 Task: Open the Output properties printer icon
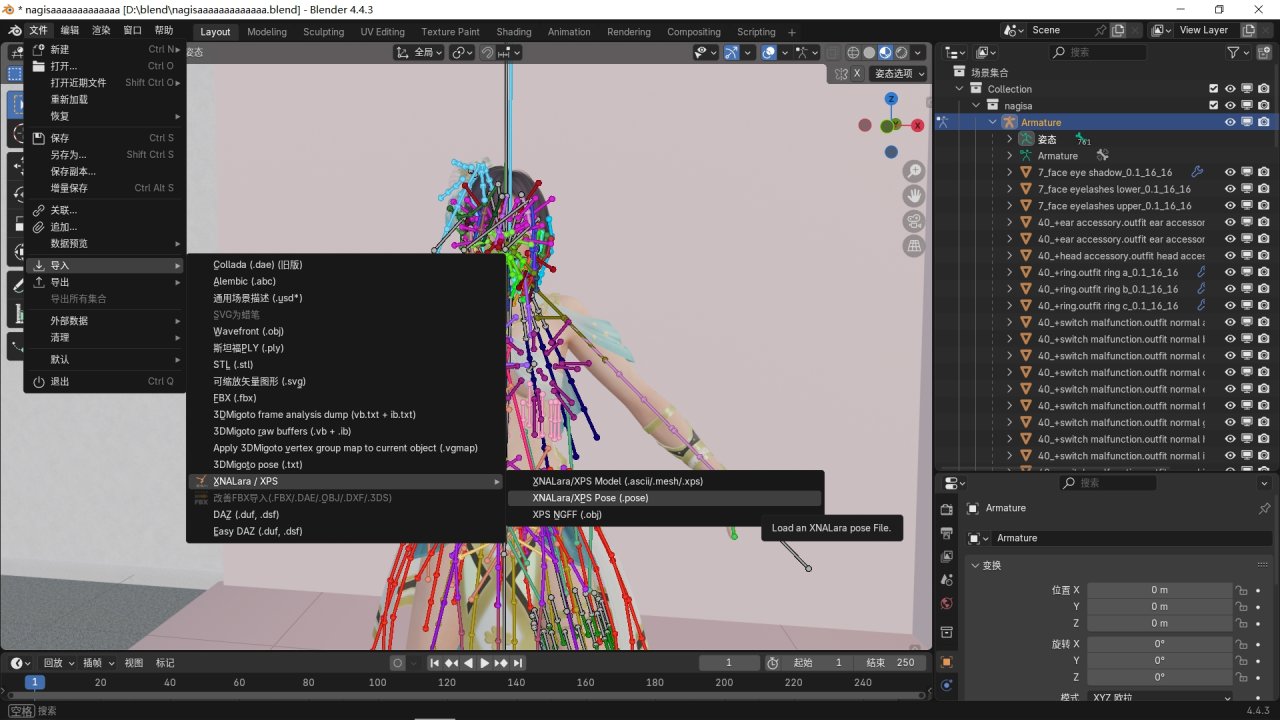point(946,533)
